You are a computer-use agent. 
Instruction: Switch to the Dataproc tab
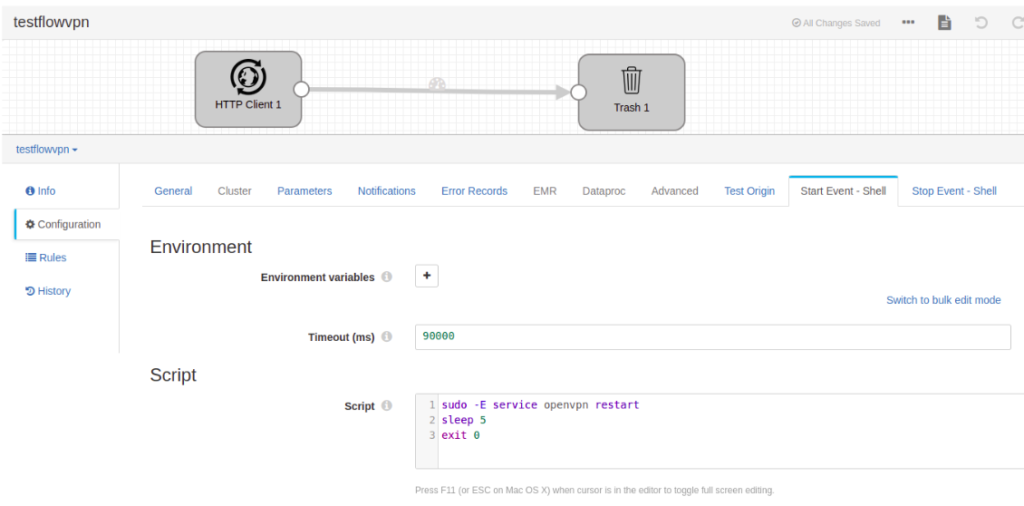[604, 191]
